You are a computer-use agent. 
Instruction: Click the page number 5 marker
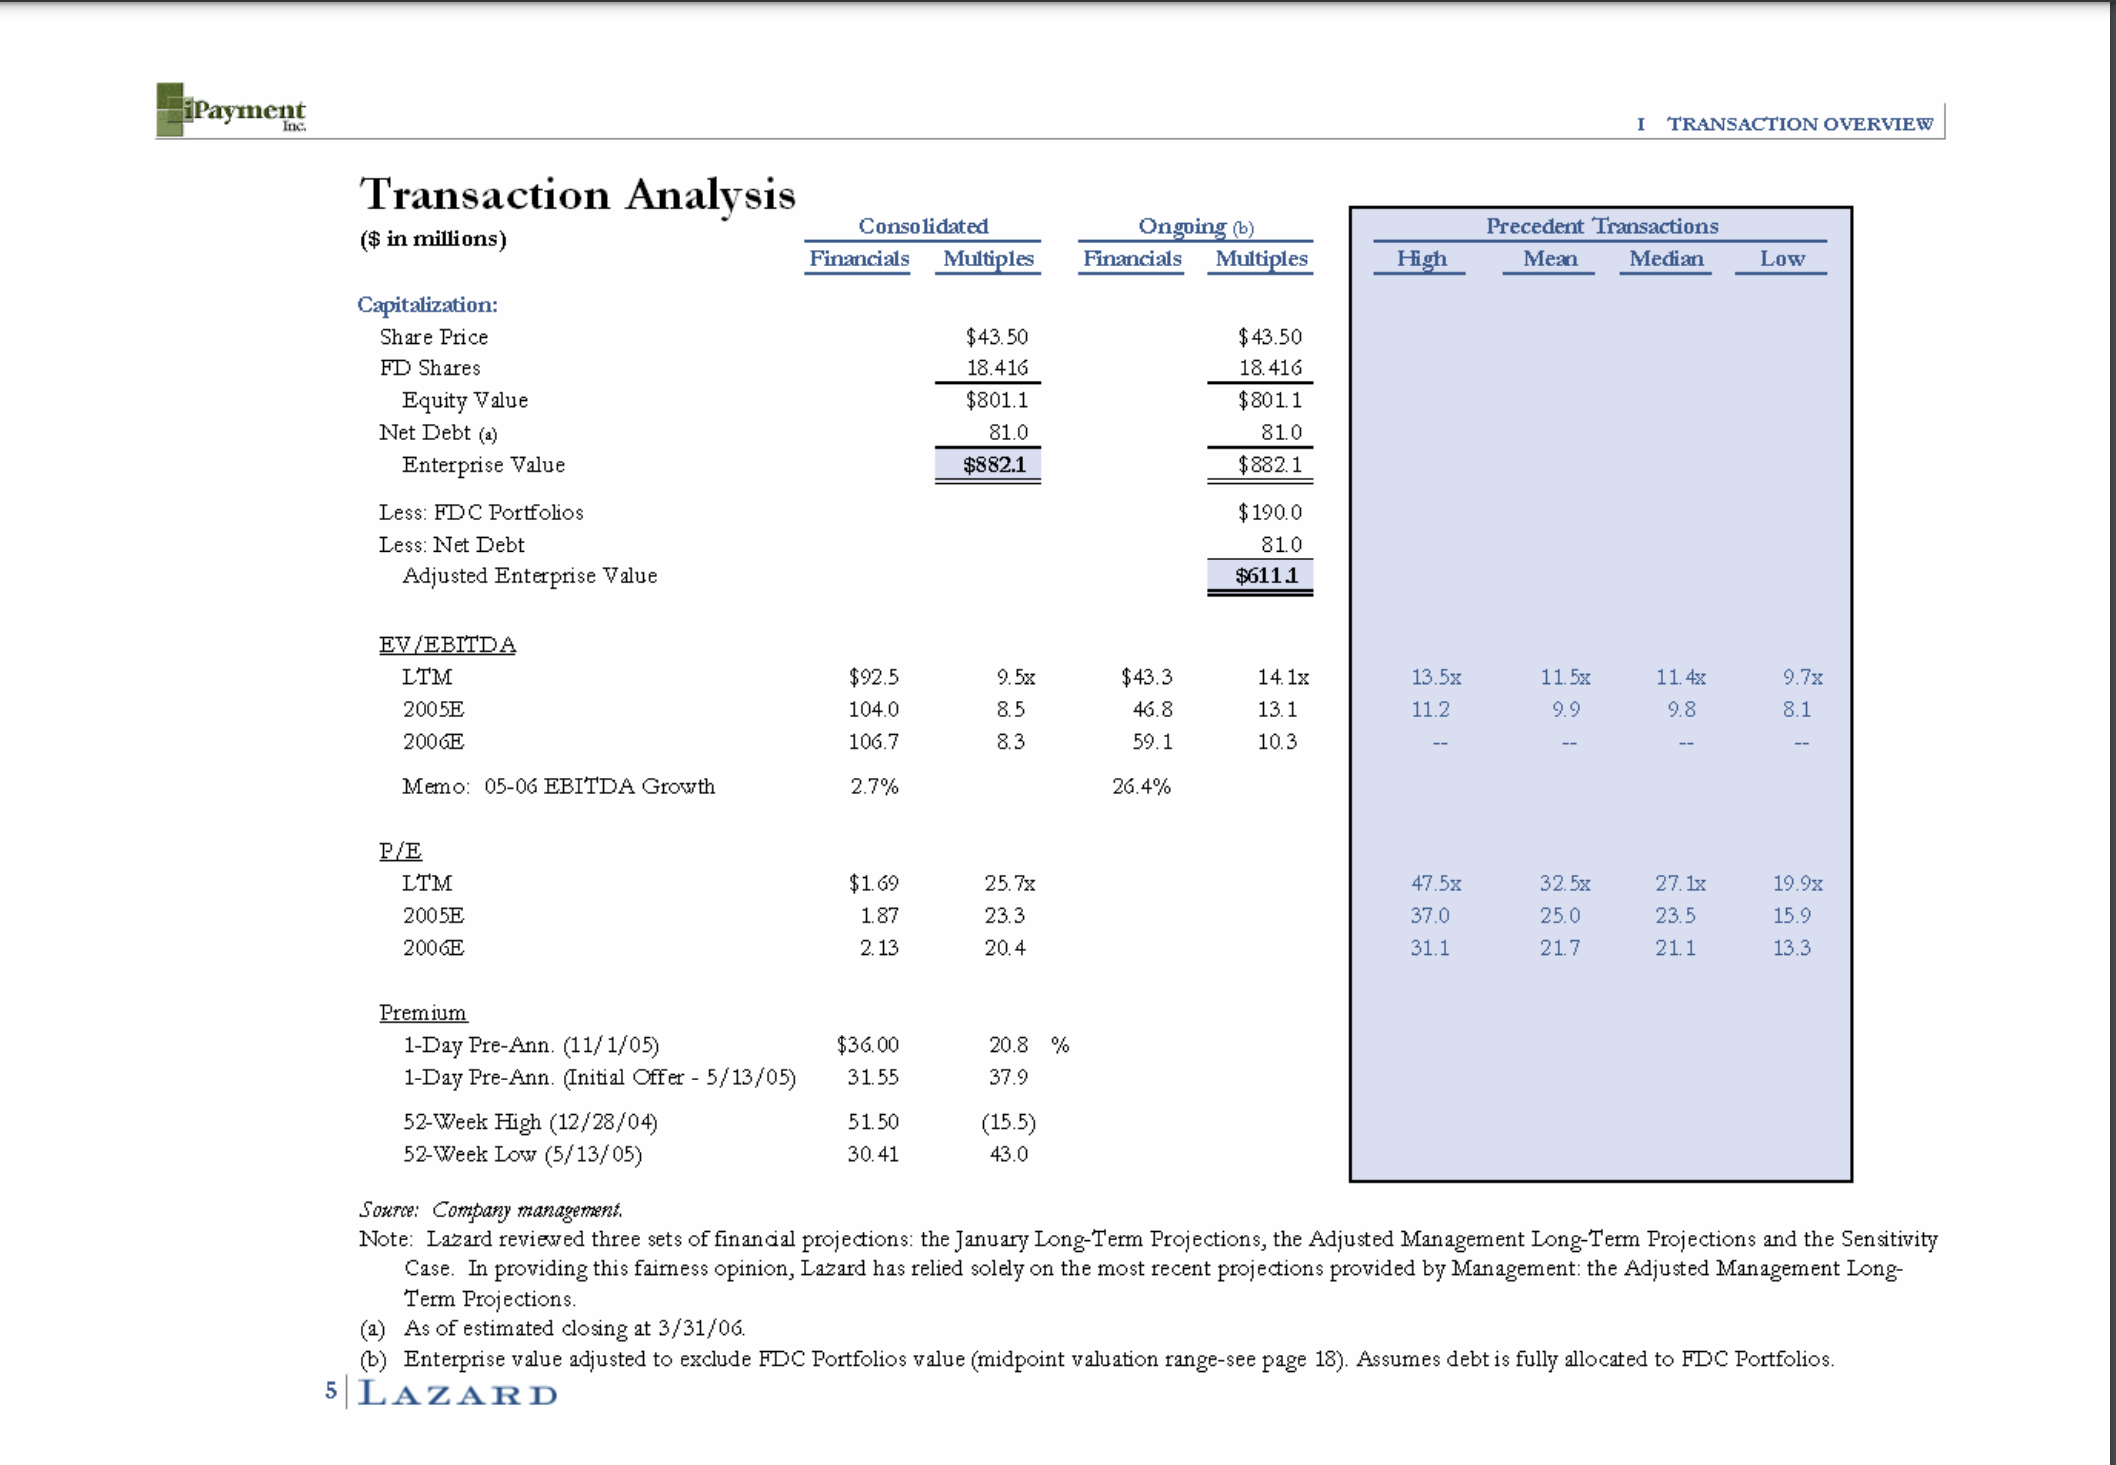330,1390
